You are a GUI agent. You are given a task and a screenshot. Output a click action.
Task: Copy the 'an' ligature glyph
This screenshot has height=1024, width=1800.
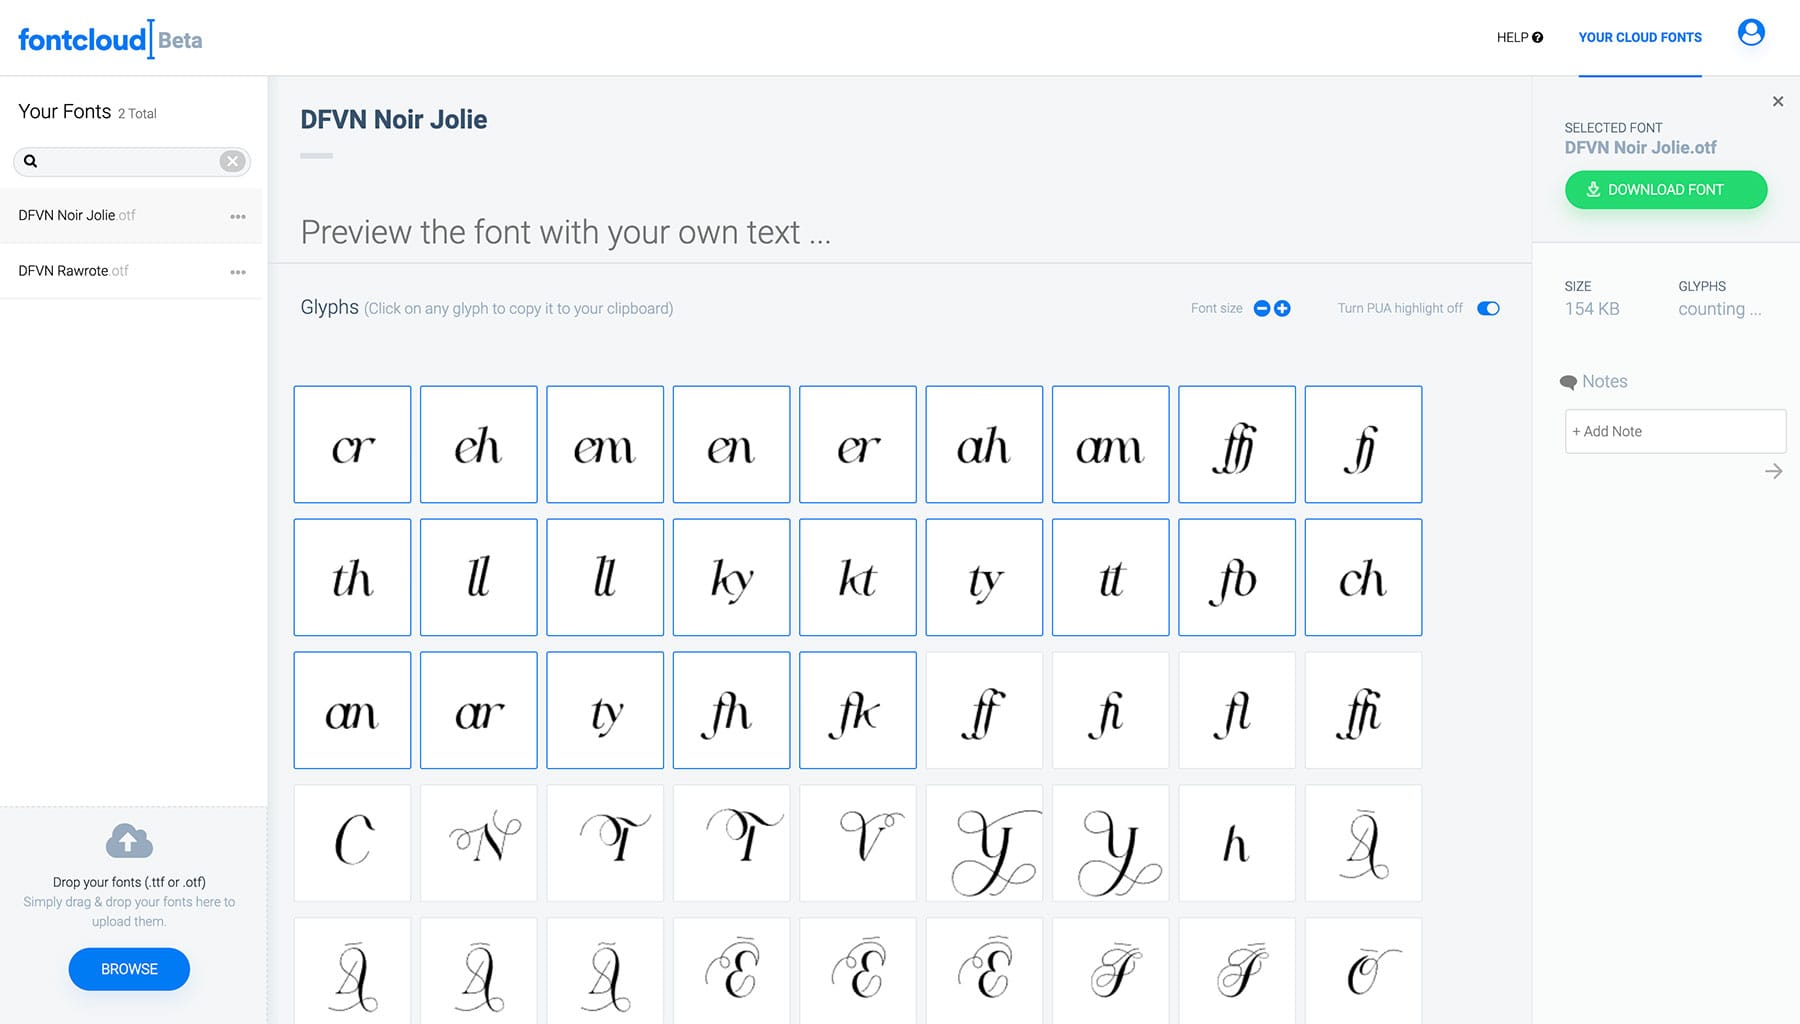(x=352, y=710)
